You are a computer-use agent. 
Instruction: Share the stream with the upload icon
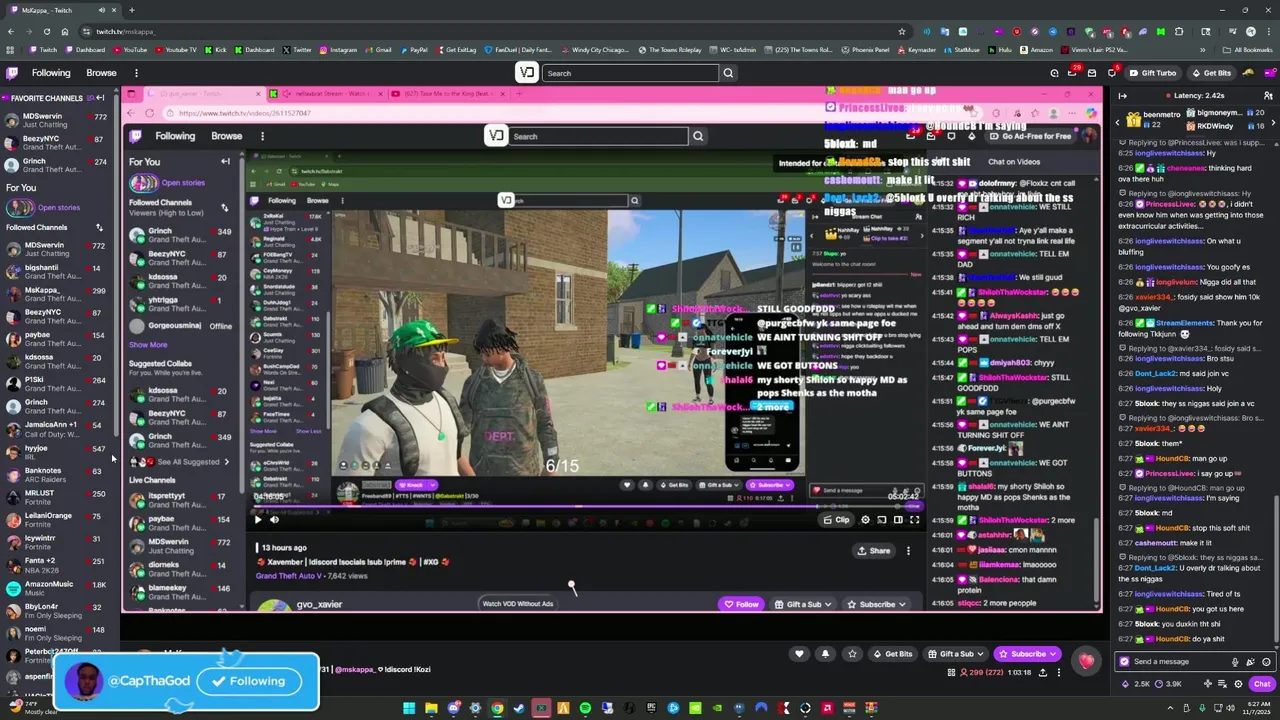click(x=1044, y=673)
